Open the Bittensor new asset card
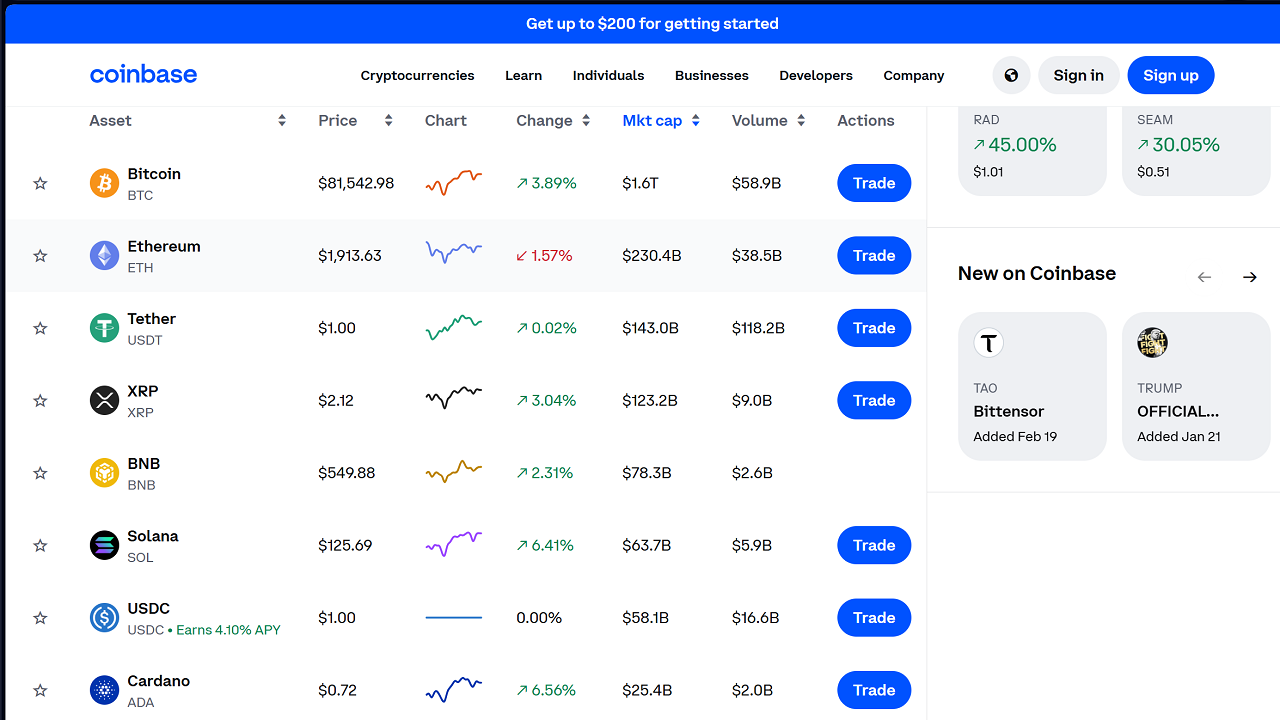The image size is (1280, 720). pyautogui.click(x=1032, y=386)
